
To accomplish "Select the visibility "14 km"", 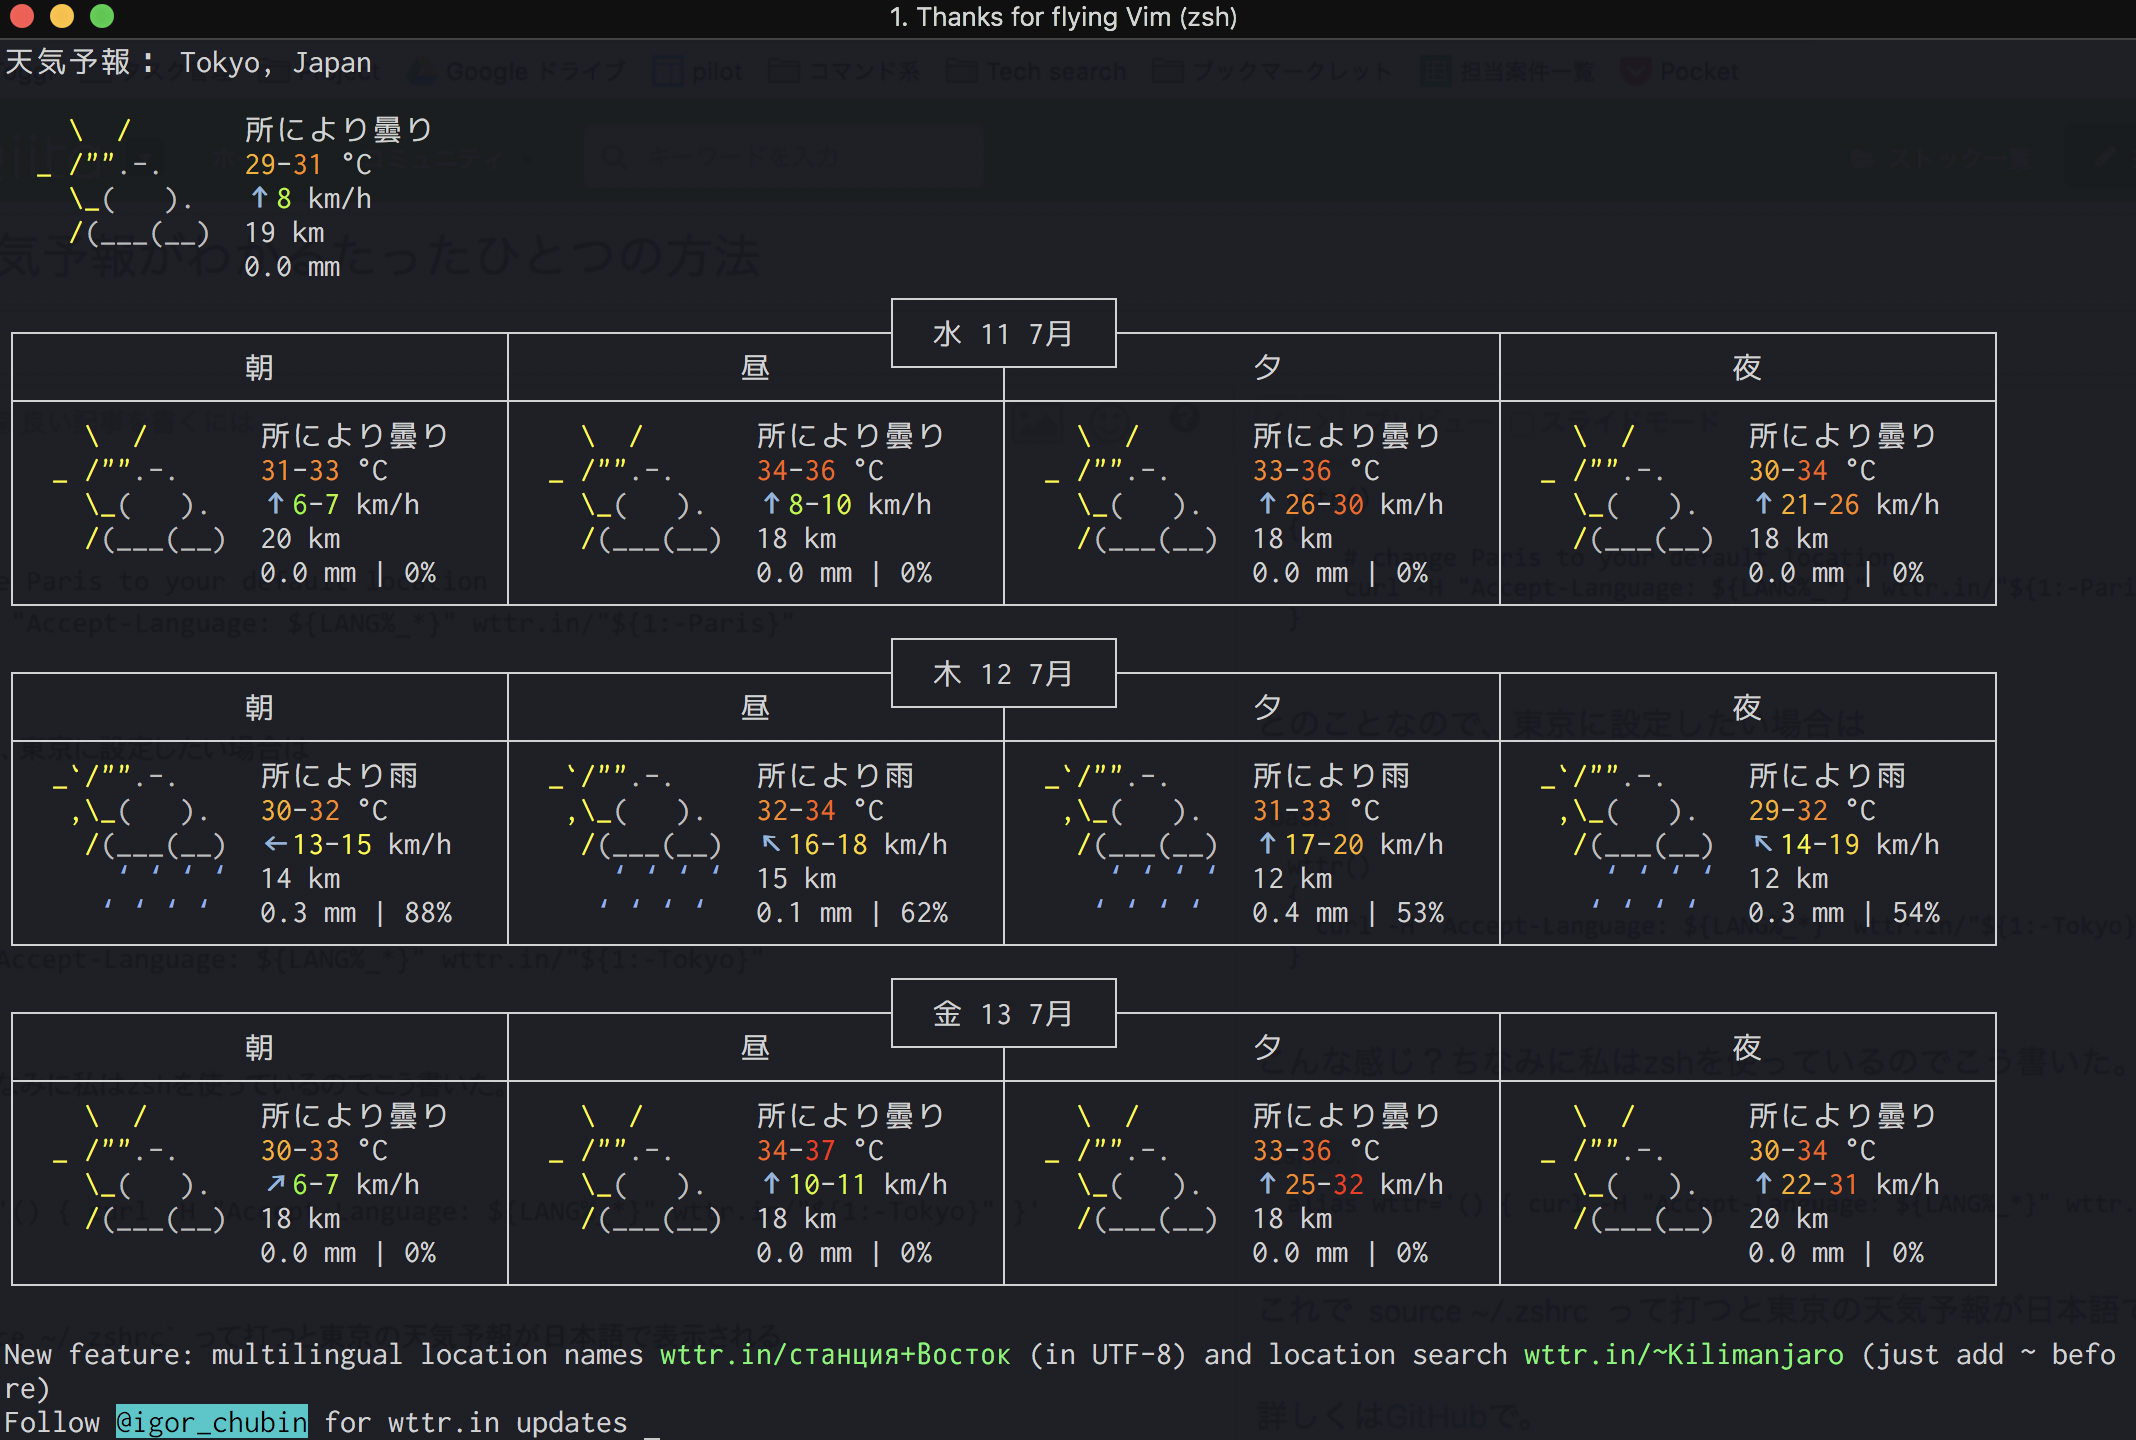I will click(x=301, y=879).
